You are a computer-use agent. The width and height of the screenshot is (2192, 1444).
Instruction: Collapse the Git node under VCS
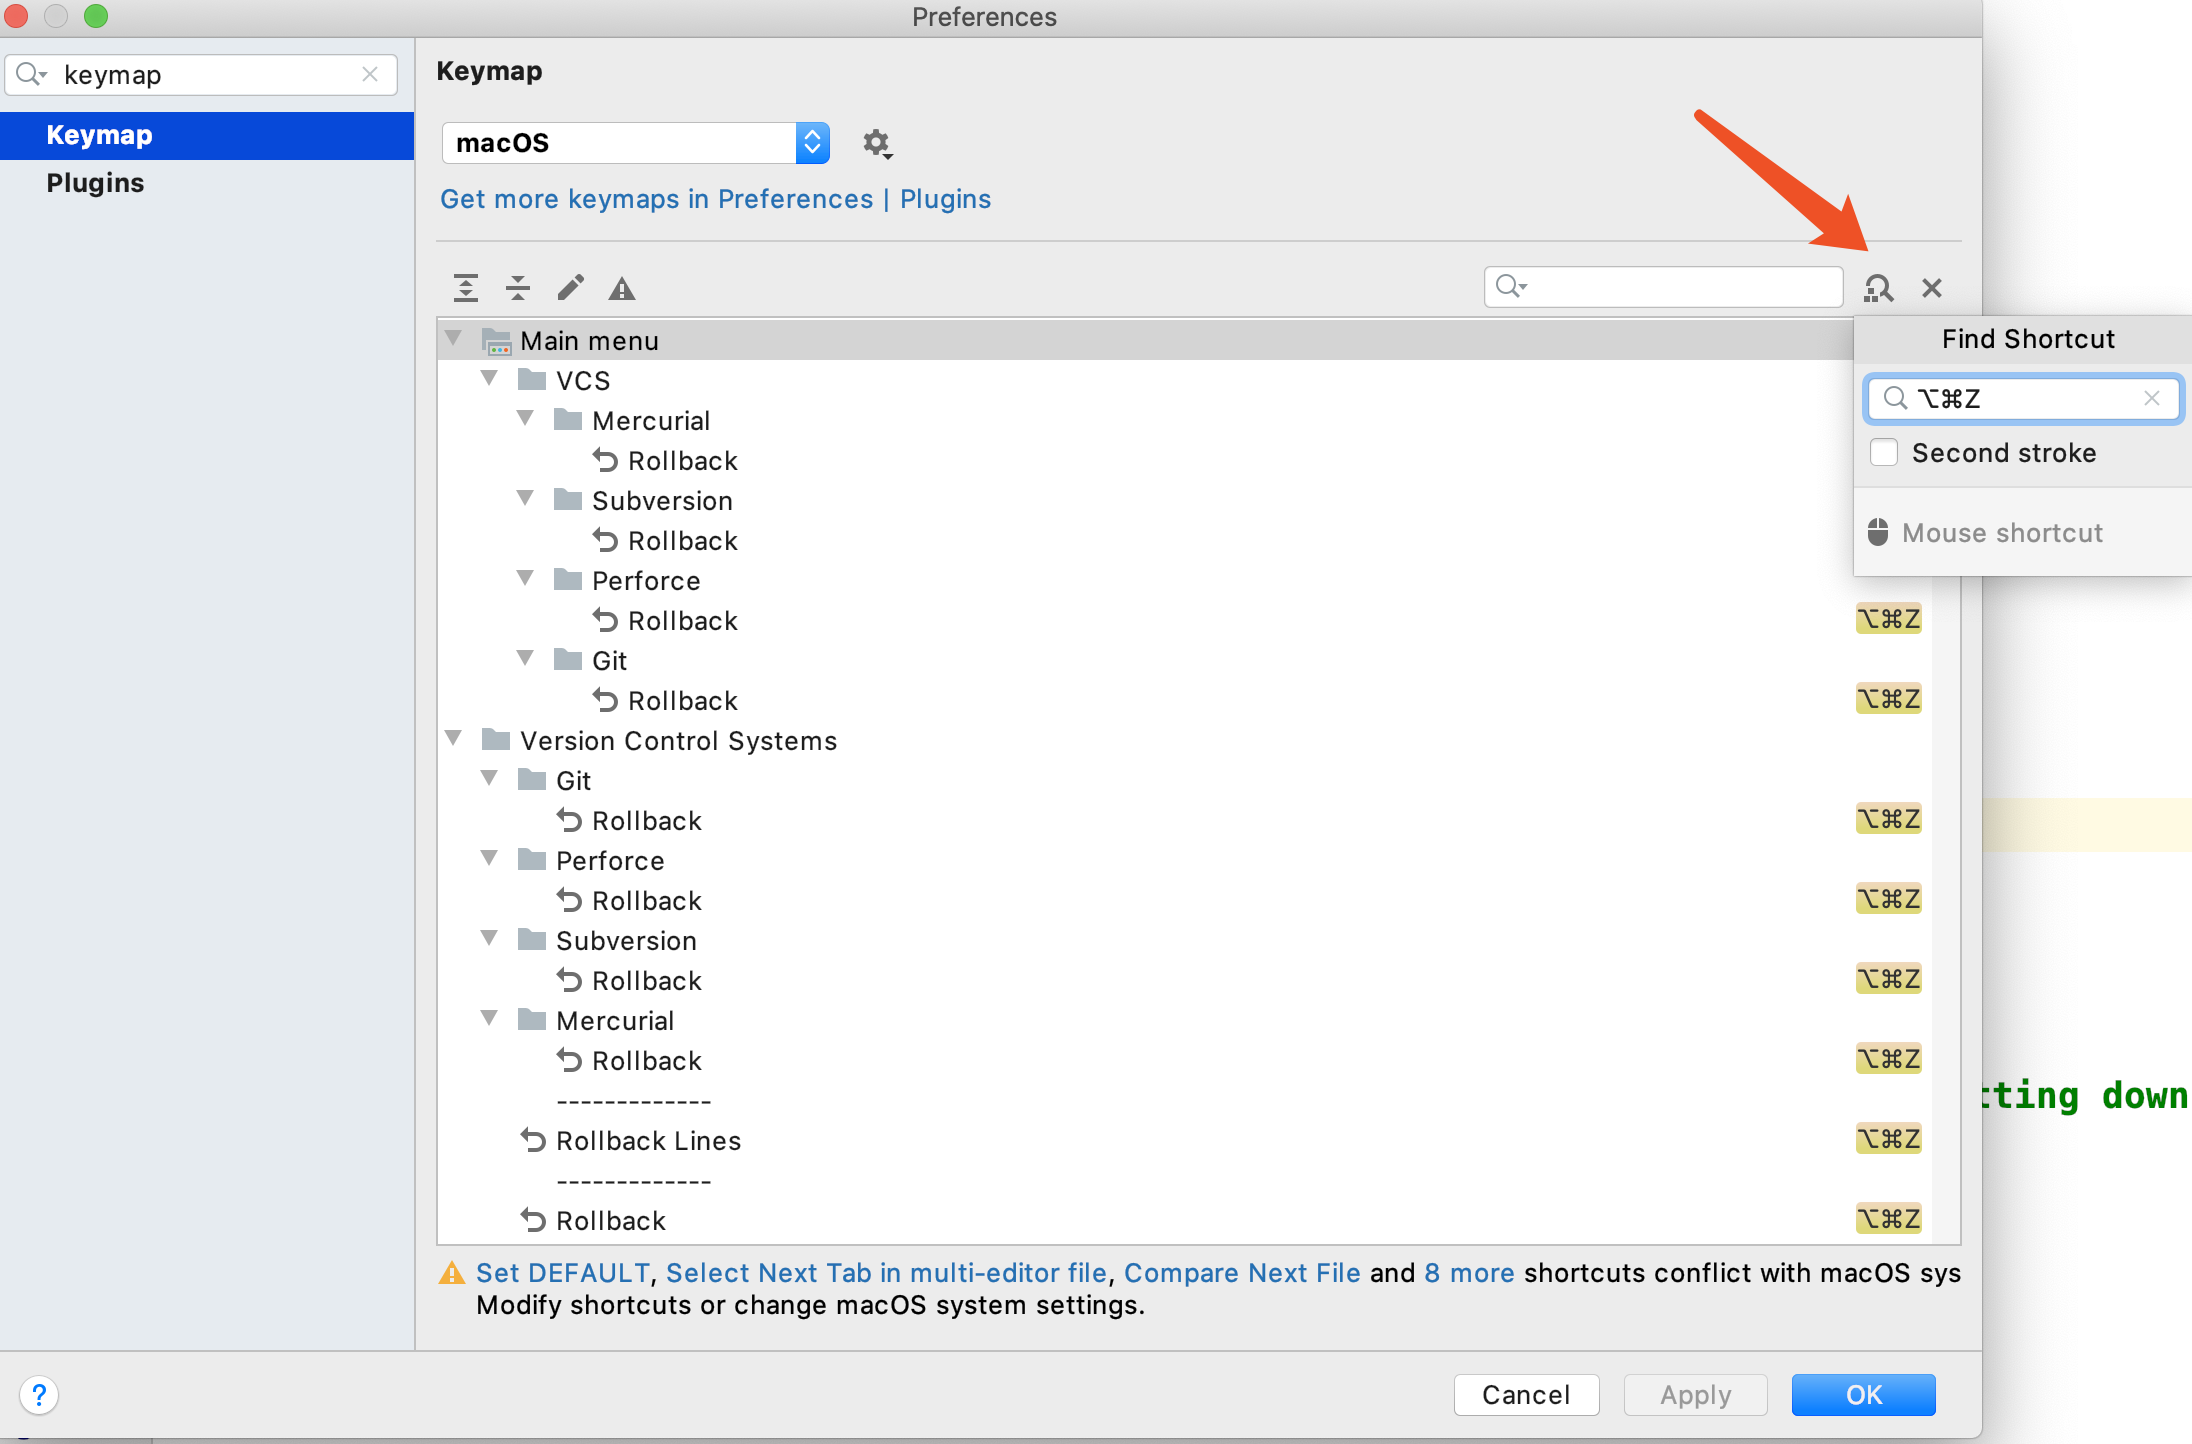[x=526, y=659]
